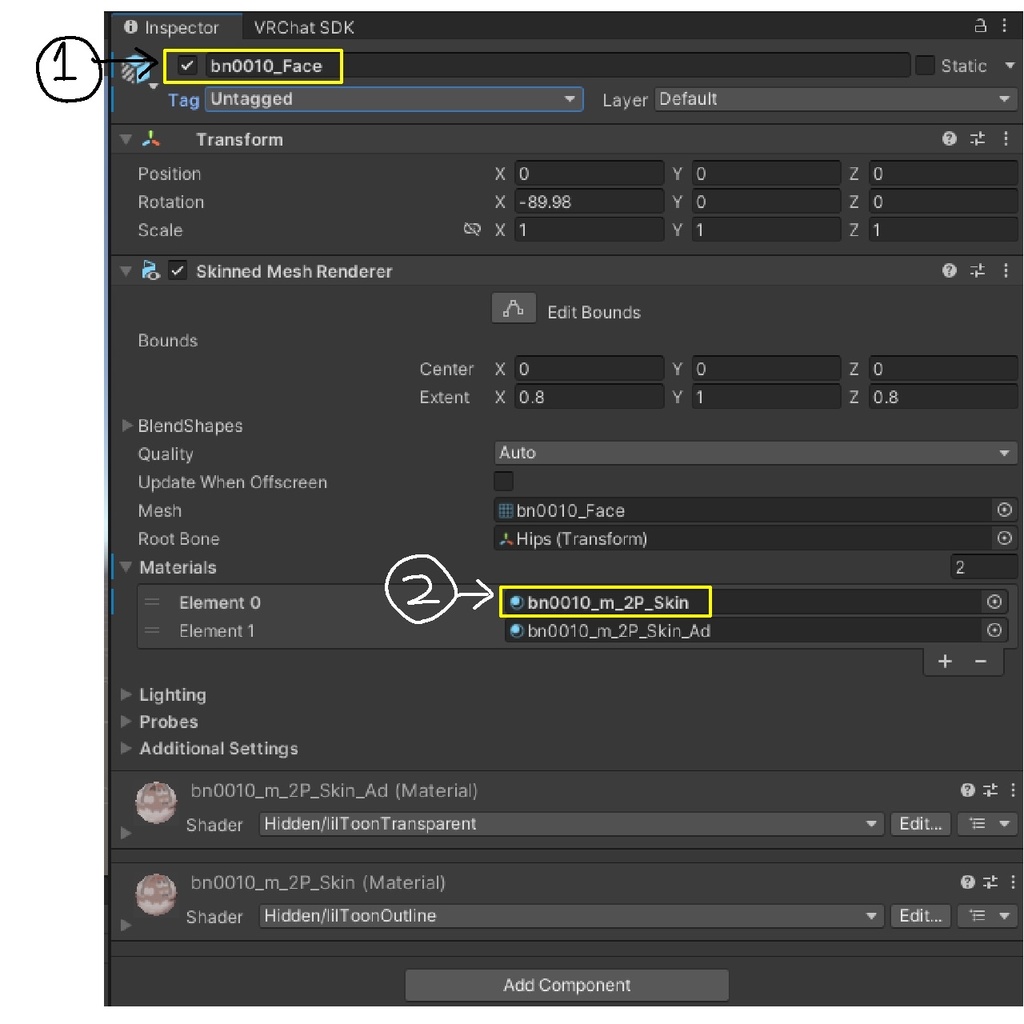Open help for bn0010_m_2P_Skin material

coord(967,882)
